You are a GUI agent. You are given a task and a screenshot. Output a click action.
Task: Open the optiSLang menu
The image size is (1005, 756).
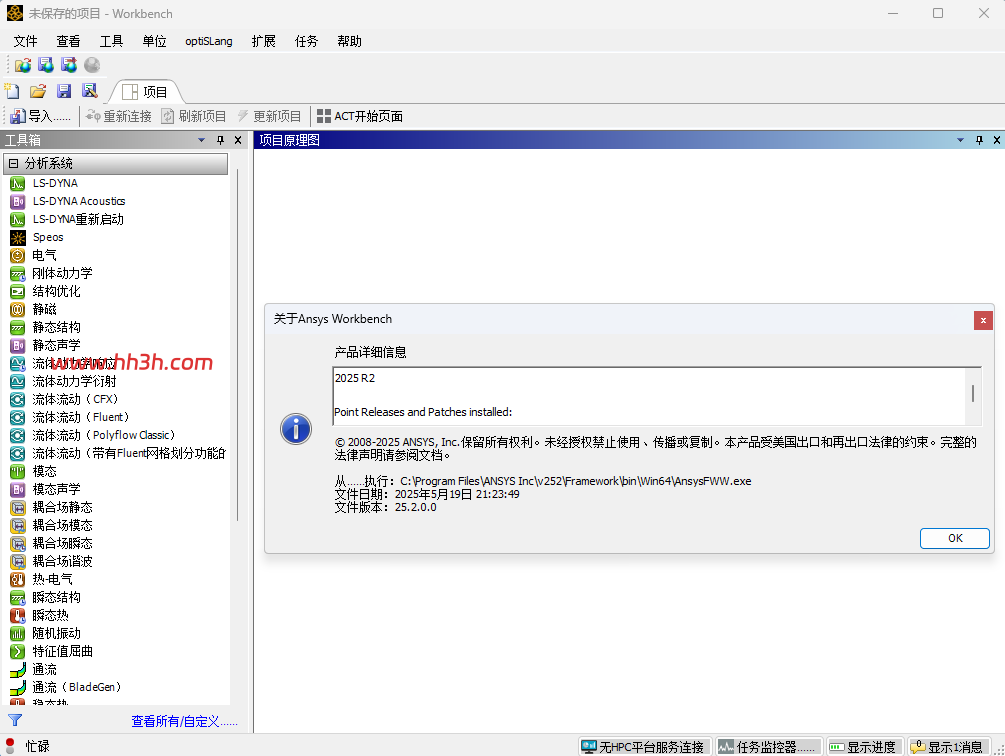tap(209, 41)
